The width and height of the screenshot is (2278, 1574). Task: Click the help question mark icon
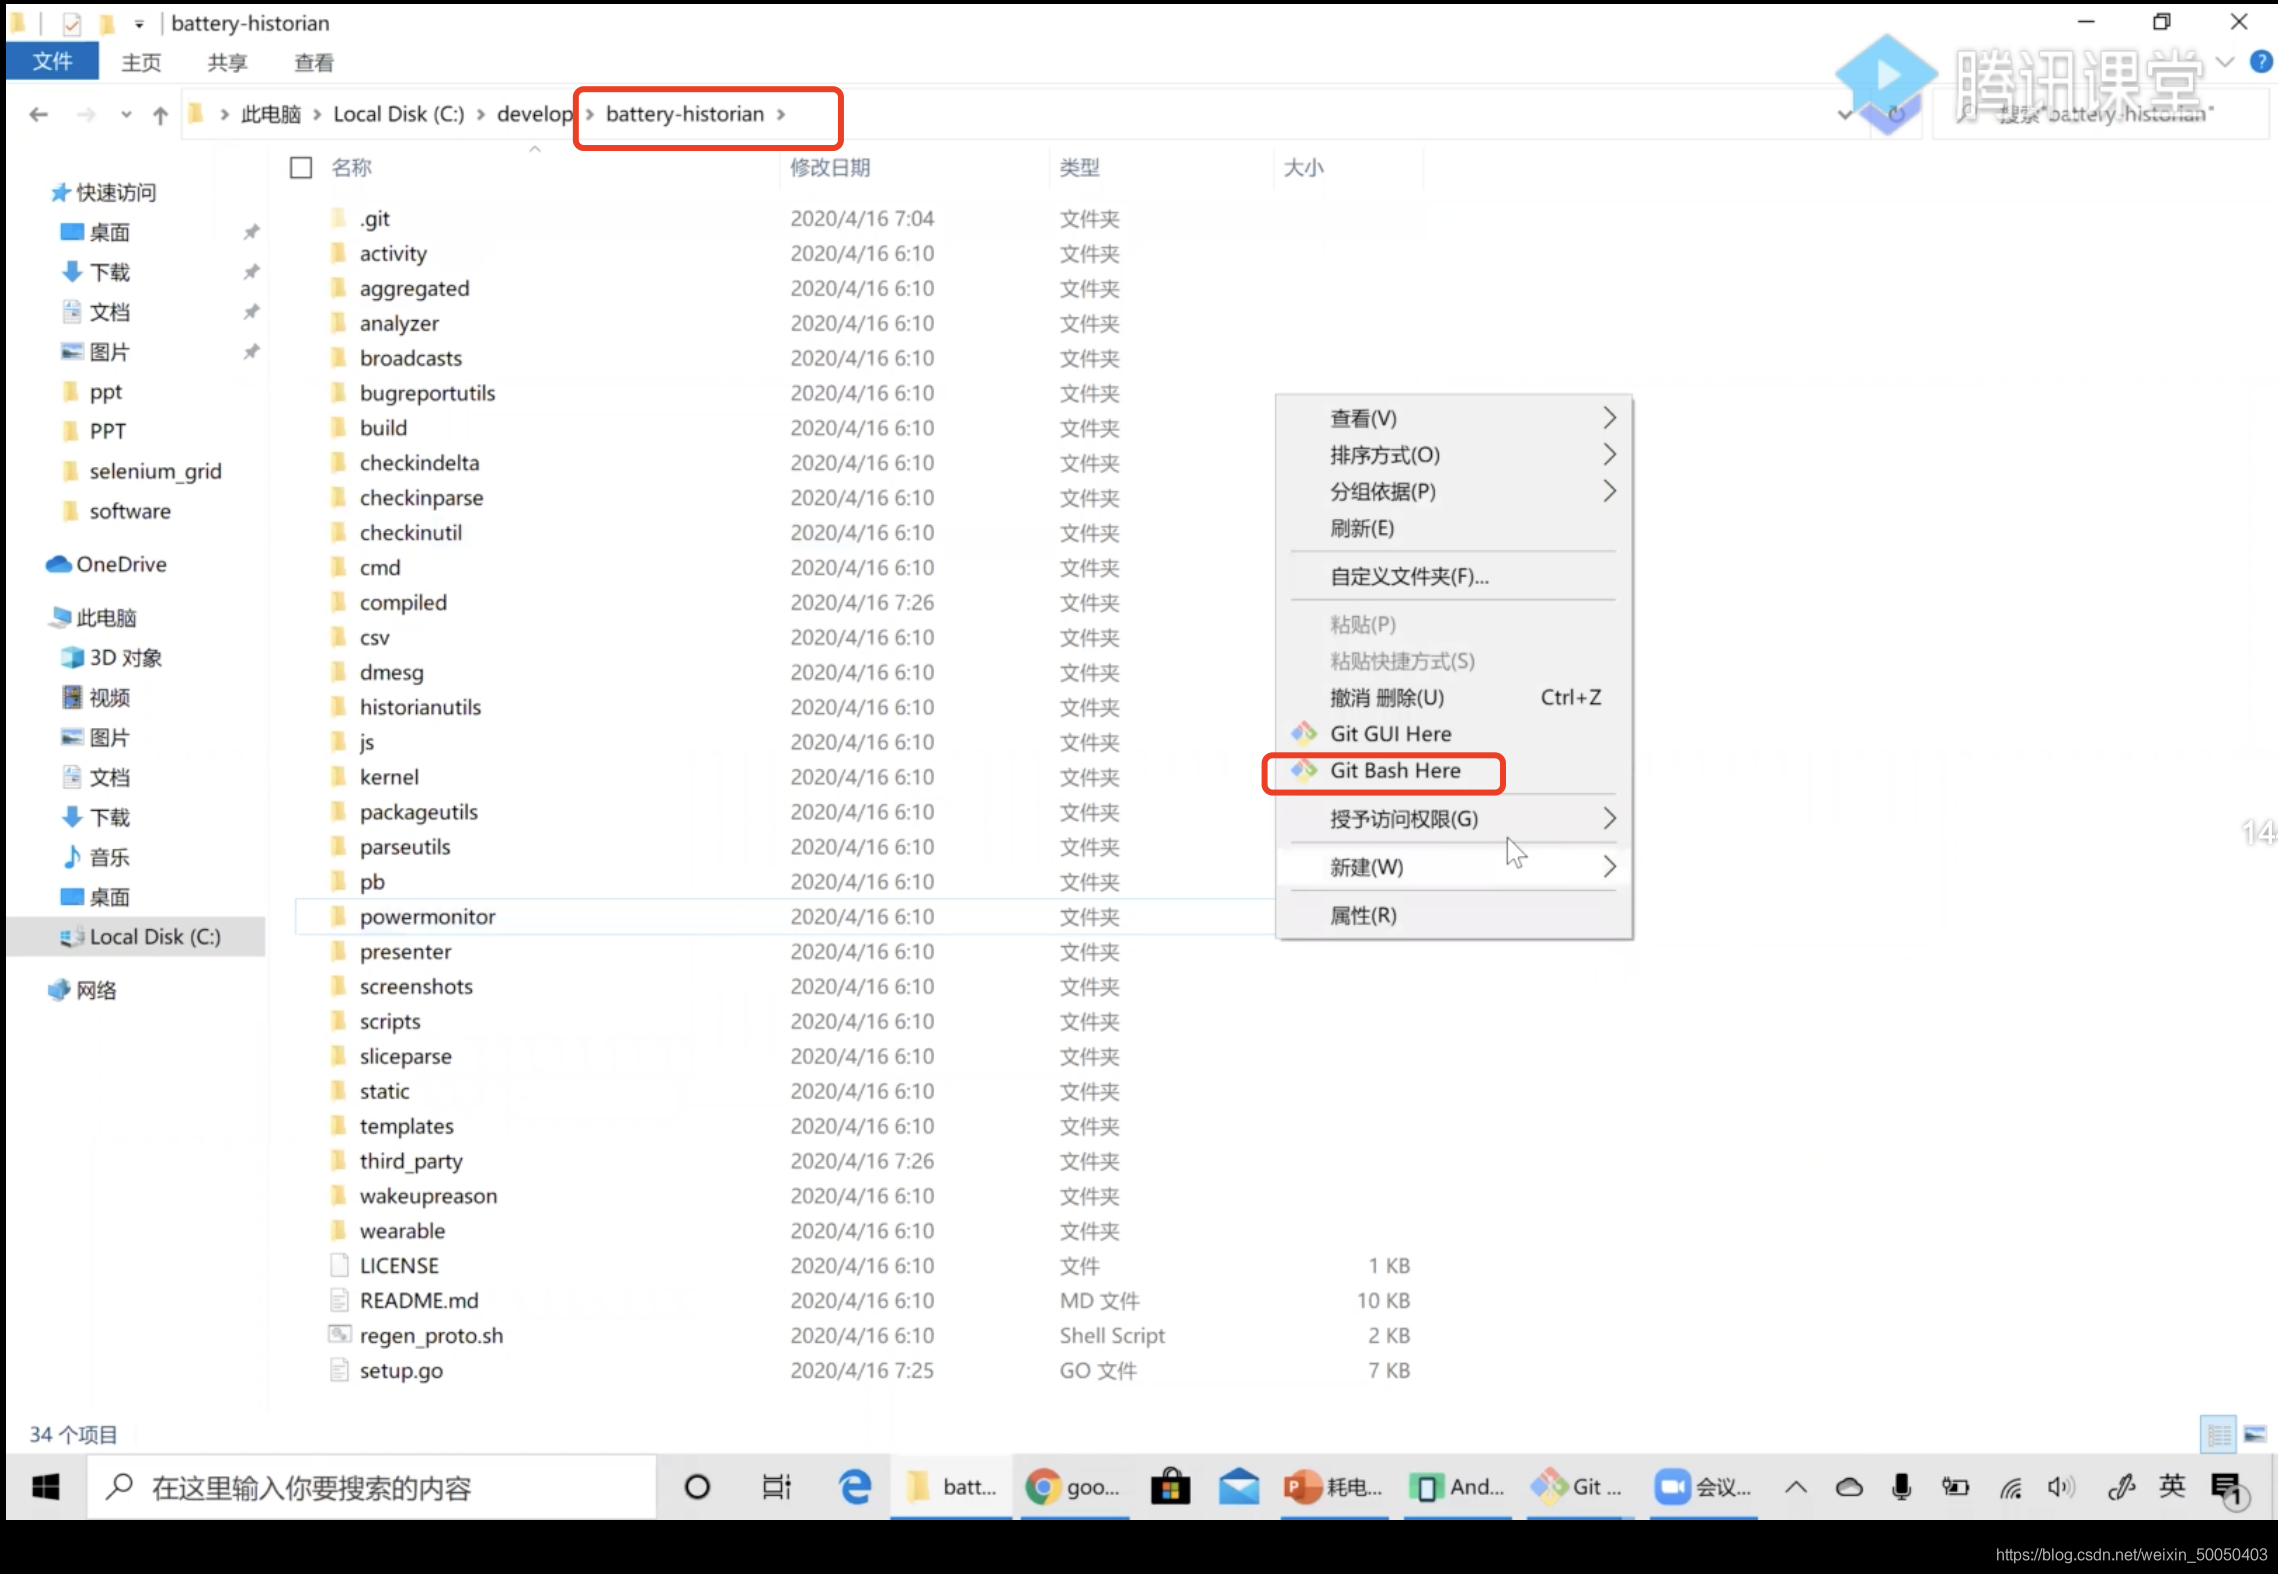2260,62
